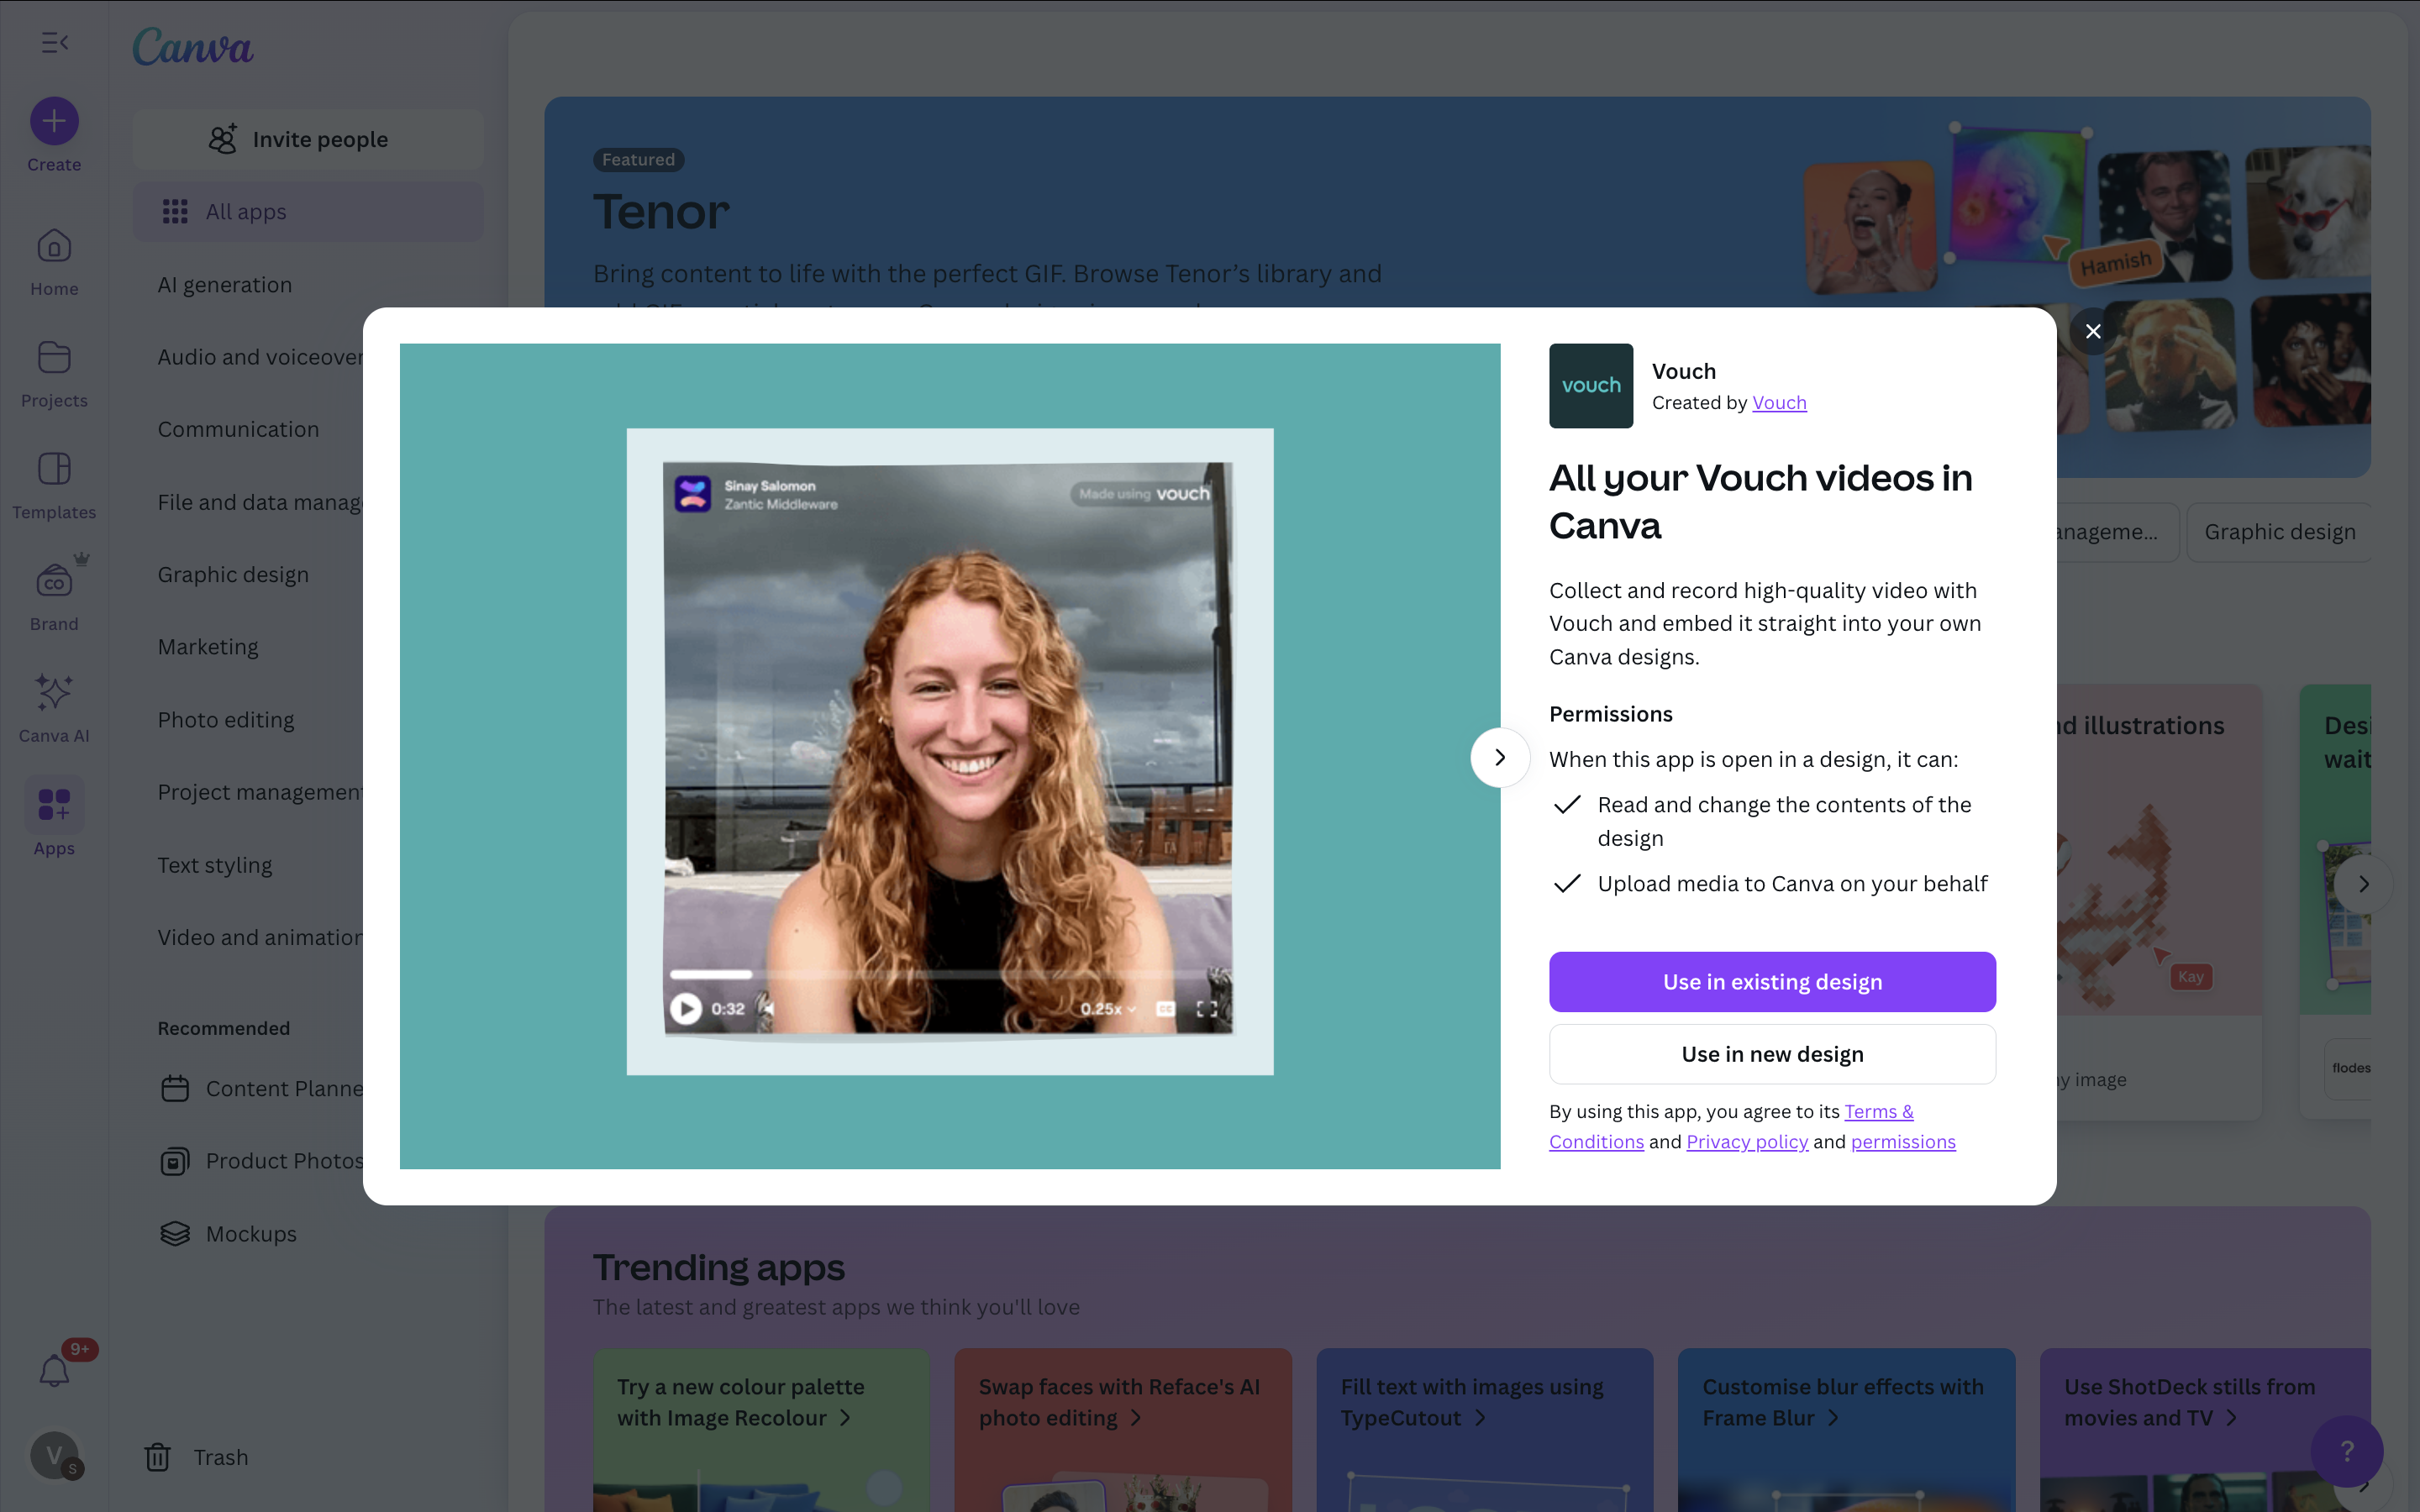The image size is (2420, 1512).
Task: Select AI generation category
Action: [225, 285]
